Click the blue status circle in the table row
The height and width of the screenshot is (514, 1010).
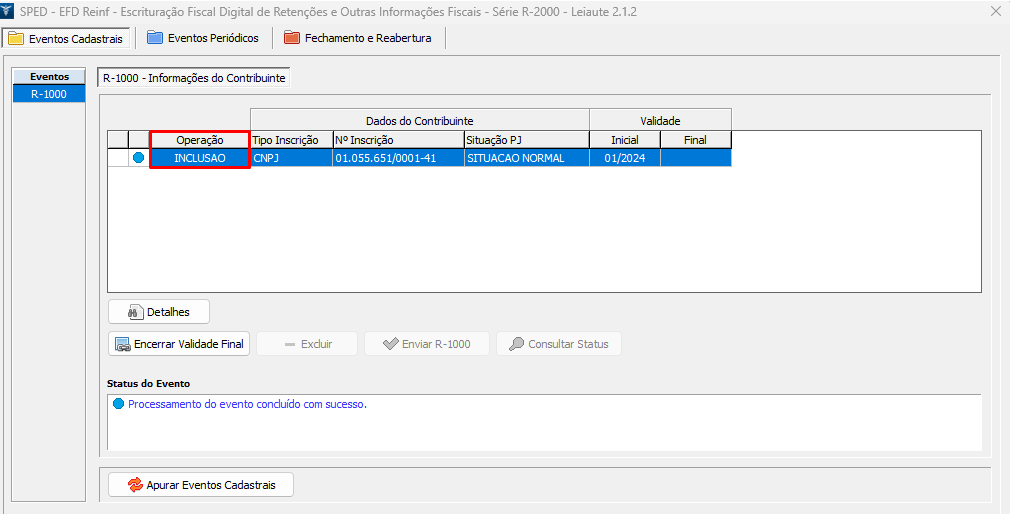click(x=138, y=158)
